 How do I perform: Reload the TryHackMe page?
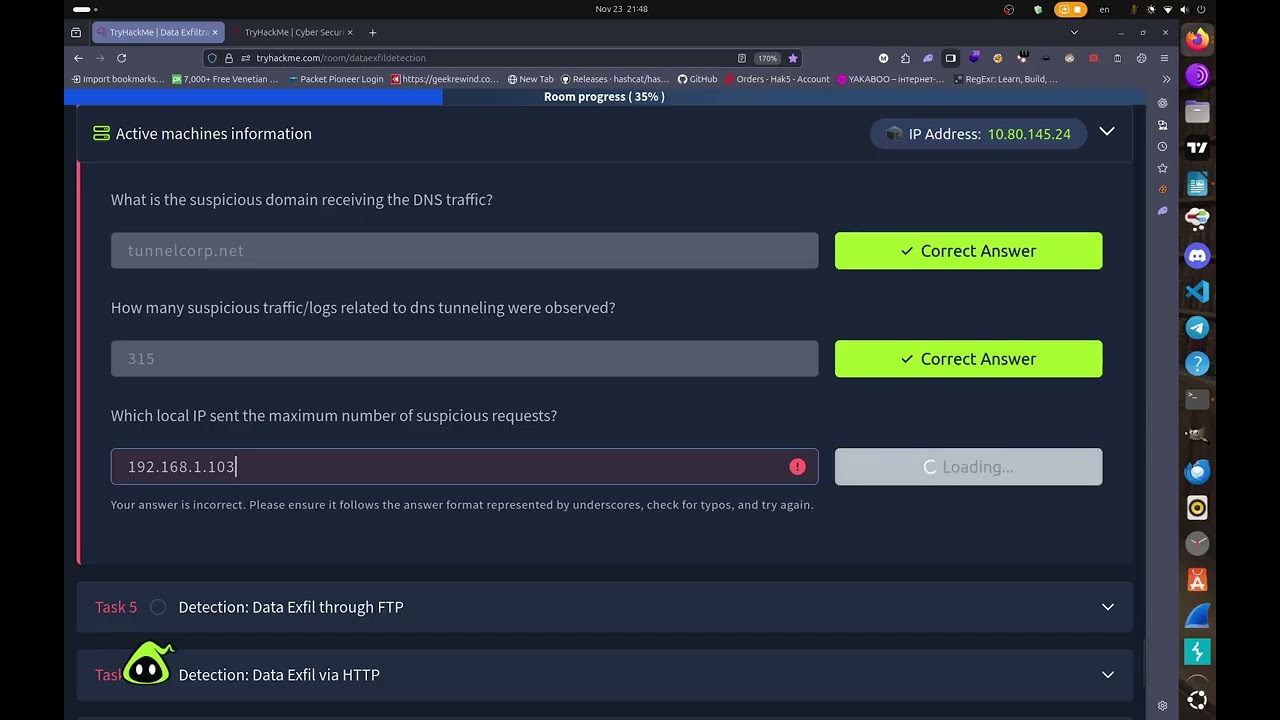pos(121,58)
